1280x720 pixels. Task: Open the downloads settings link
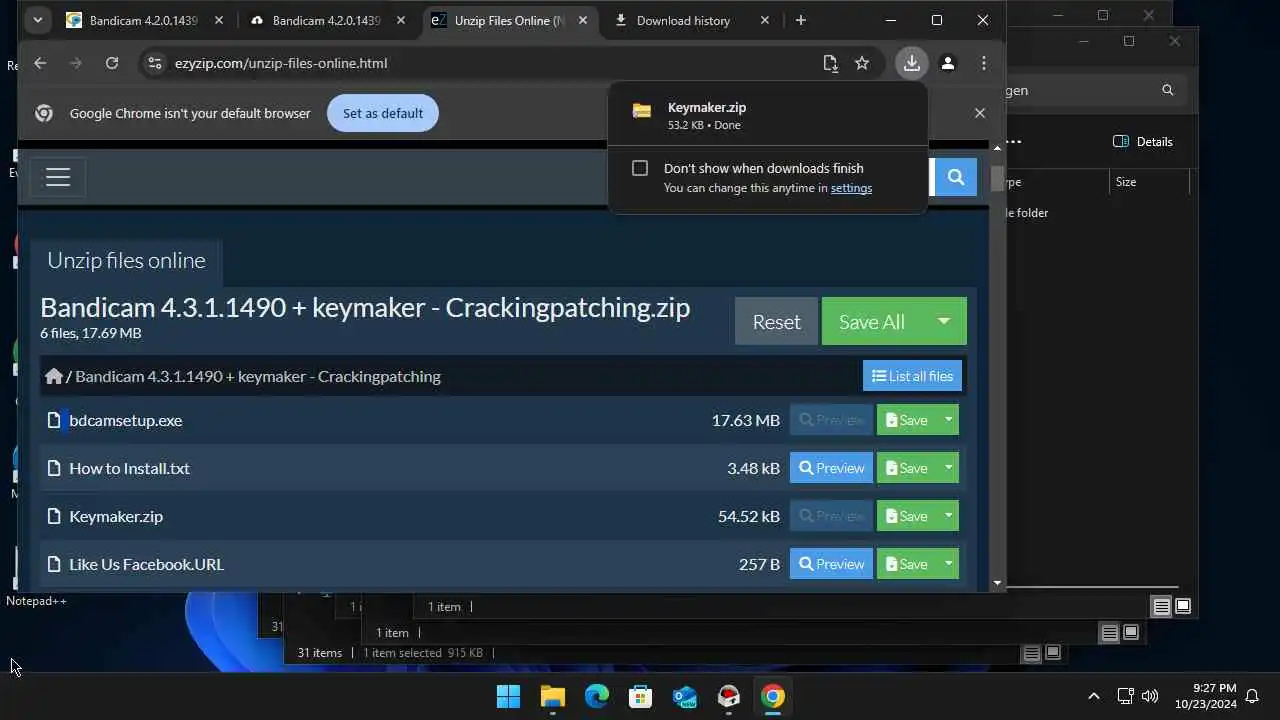click(x=851, y=188)
